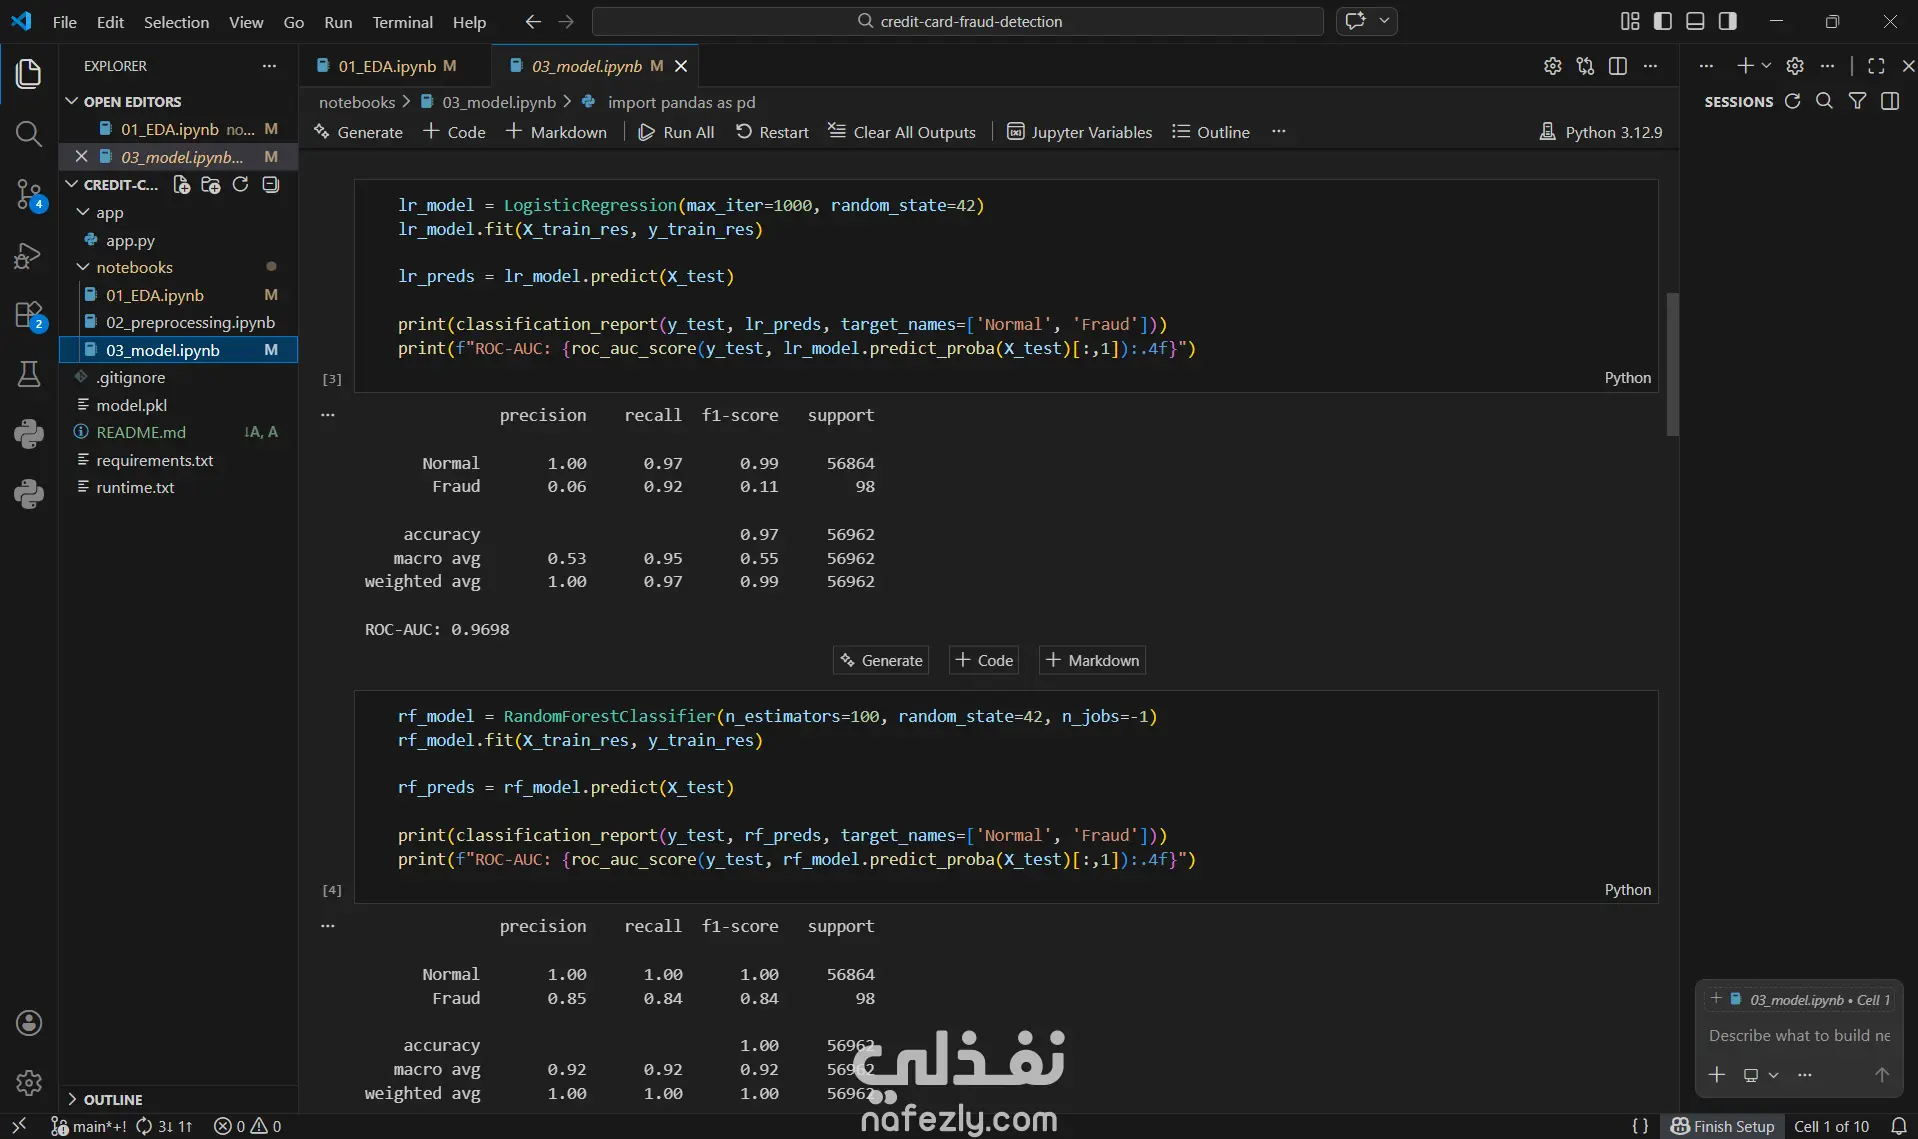The height and width of the screenshot is (1139, 1918).
Task: Open the Testing flask view
Action: pyautogui.click(x=28, y=374)
